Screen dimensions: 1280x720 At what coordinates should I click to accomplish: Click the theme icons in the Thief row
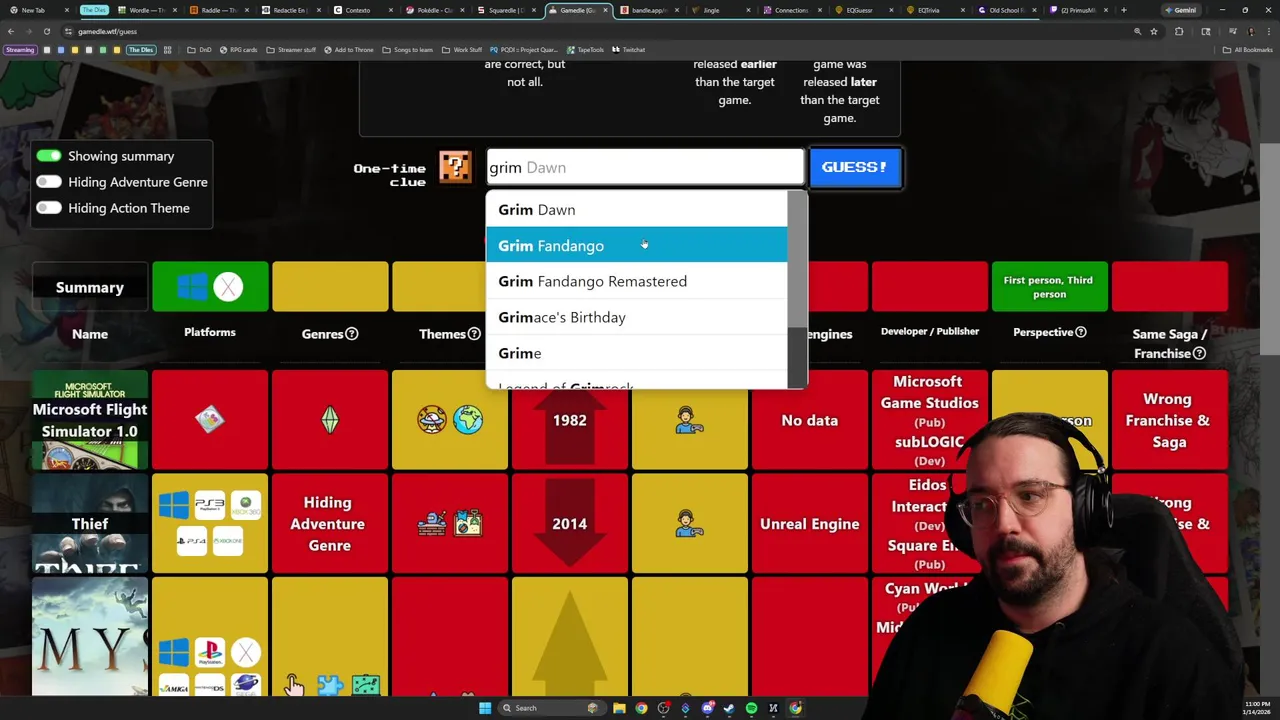click(x=450, y=523)
